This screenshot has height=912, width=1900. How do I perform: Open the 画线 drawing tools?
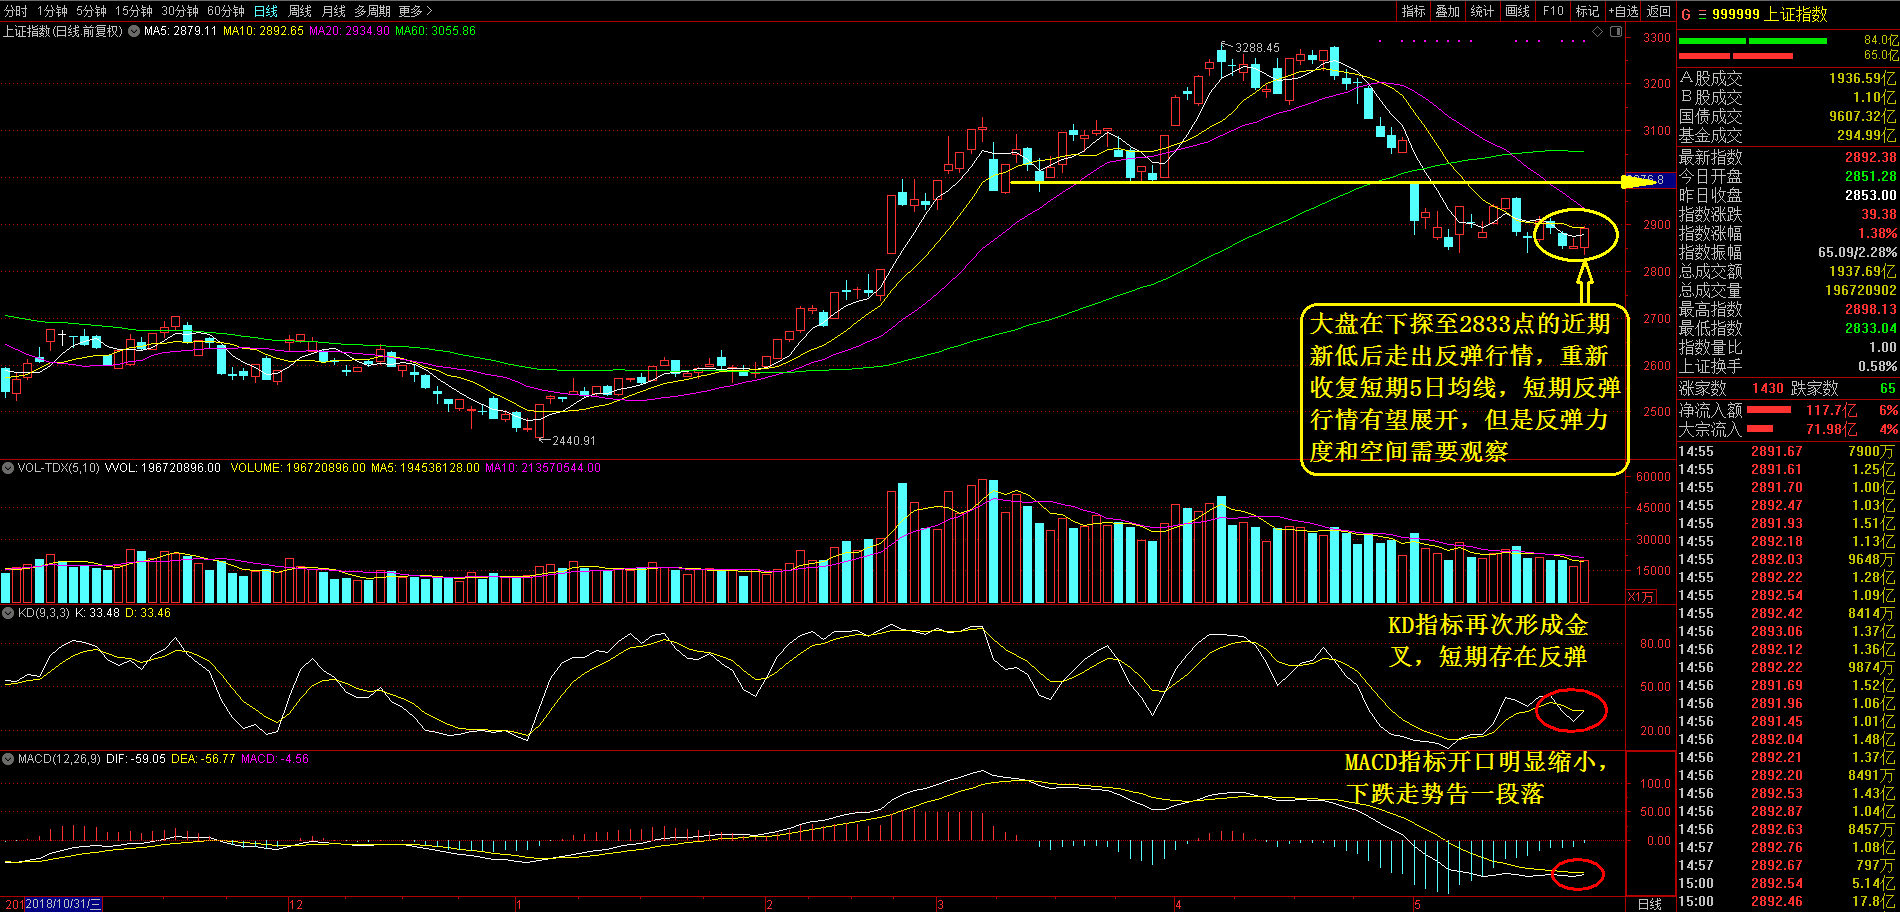coord(1518,11)
